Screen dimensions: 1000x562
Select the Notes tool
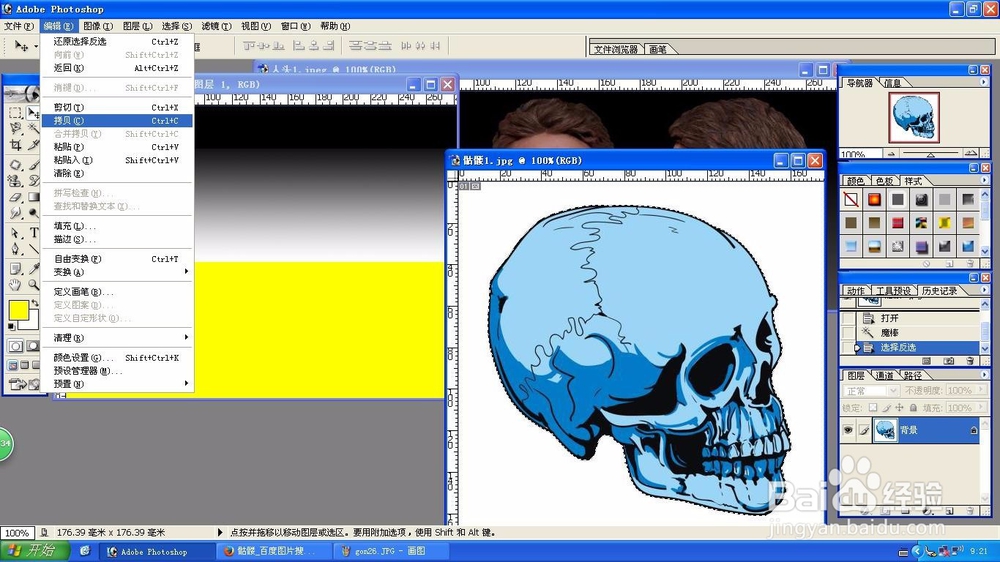[x=16, y=268]
